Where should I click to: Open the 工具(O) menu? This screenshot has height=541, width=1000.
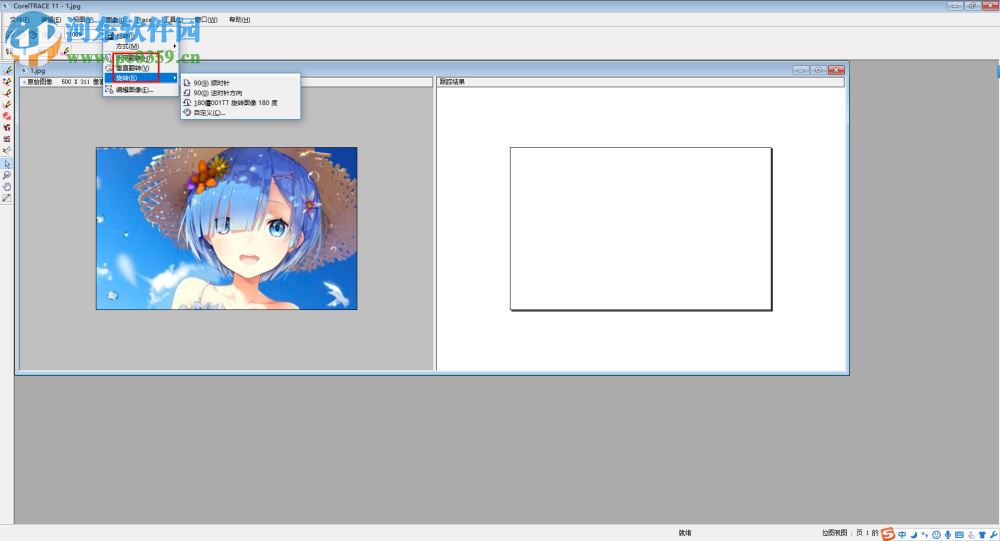point(172,20)
